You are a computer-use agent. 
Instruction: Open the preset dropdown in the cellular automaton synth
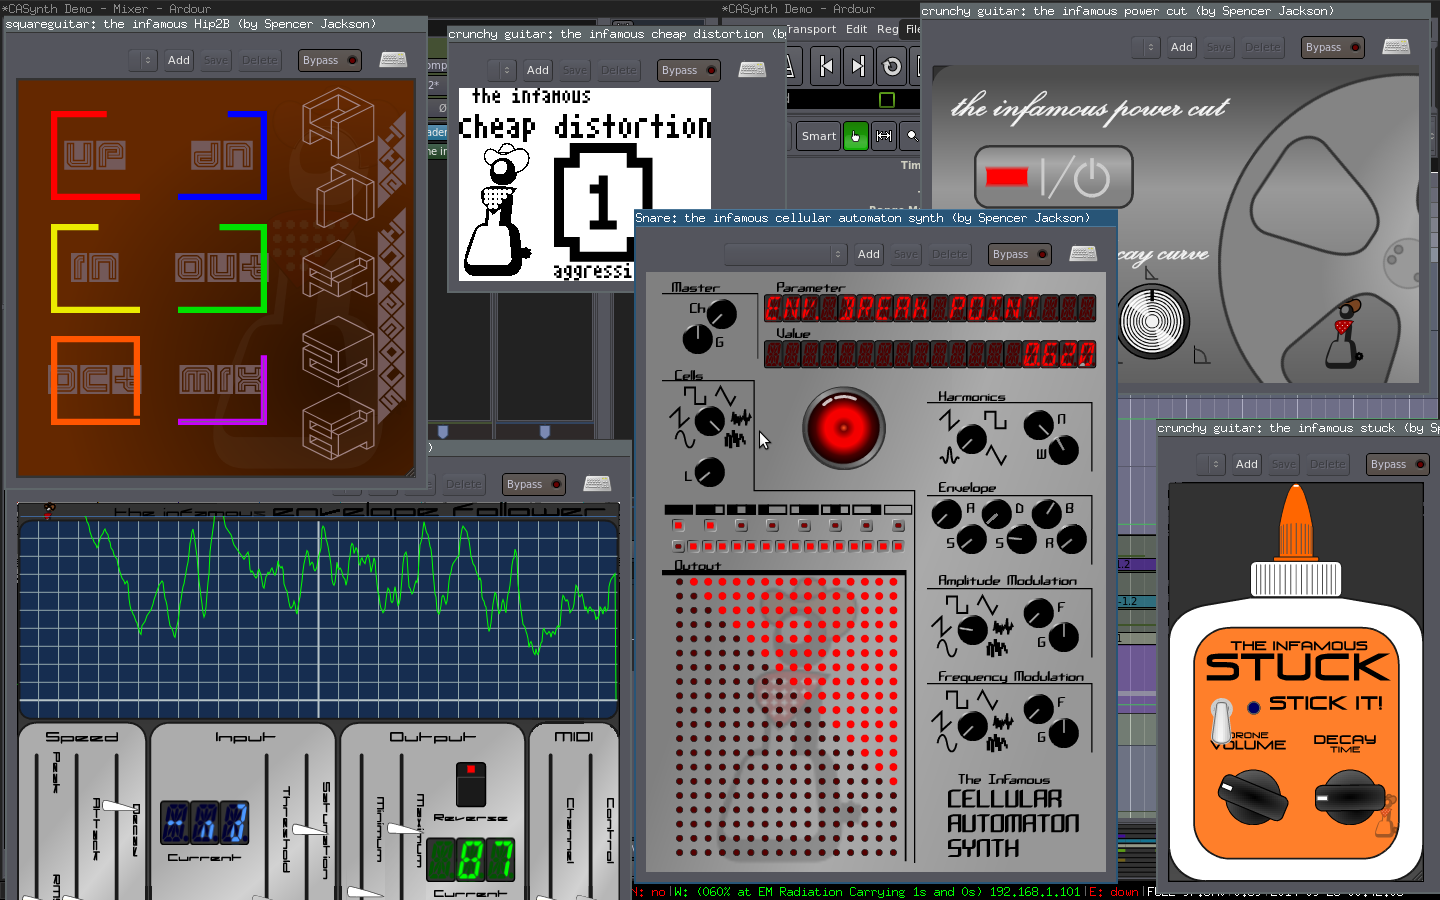pyautogui.click(x=785, y=254)
